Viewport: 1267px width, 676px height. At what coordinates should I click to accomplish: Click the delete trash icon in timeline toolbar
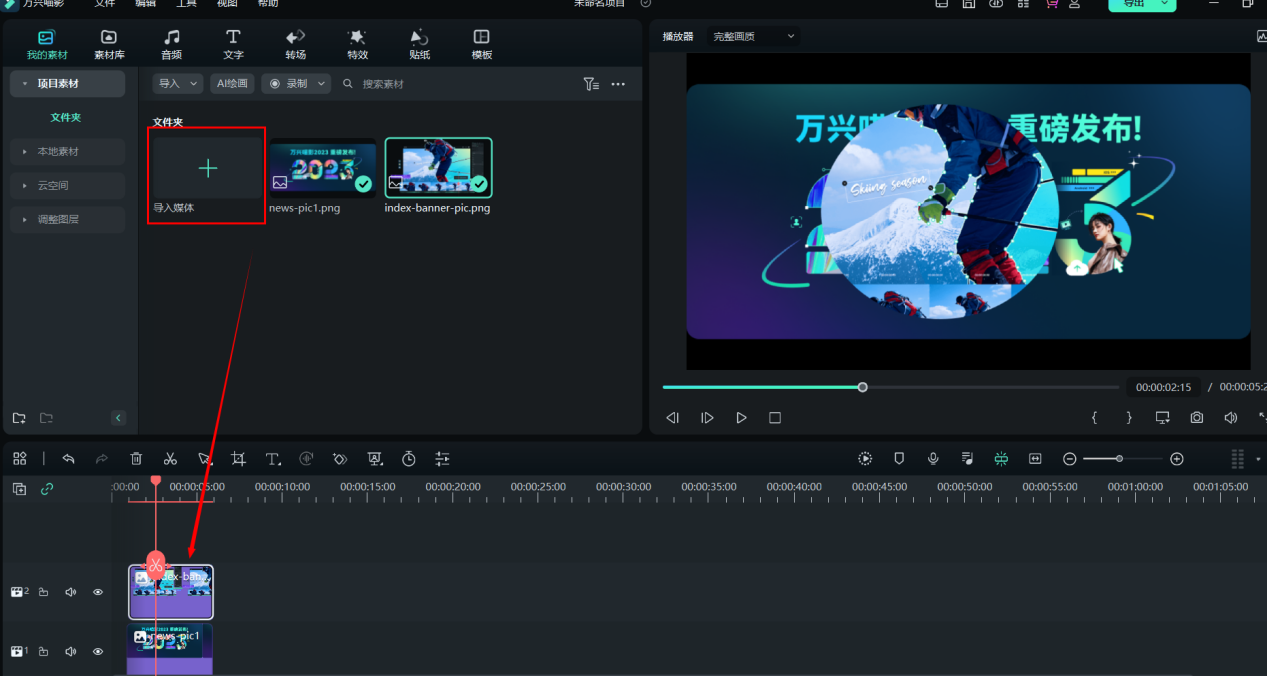[137, 459]
